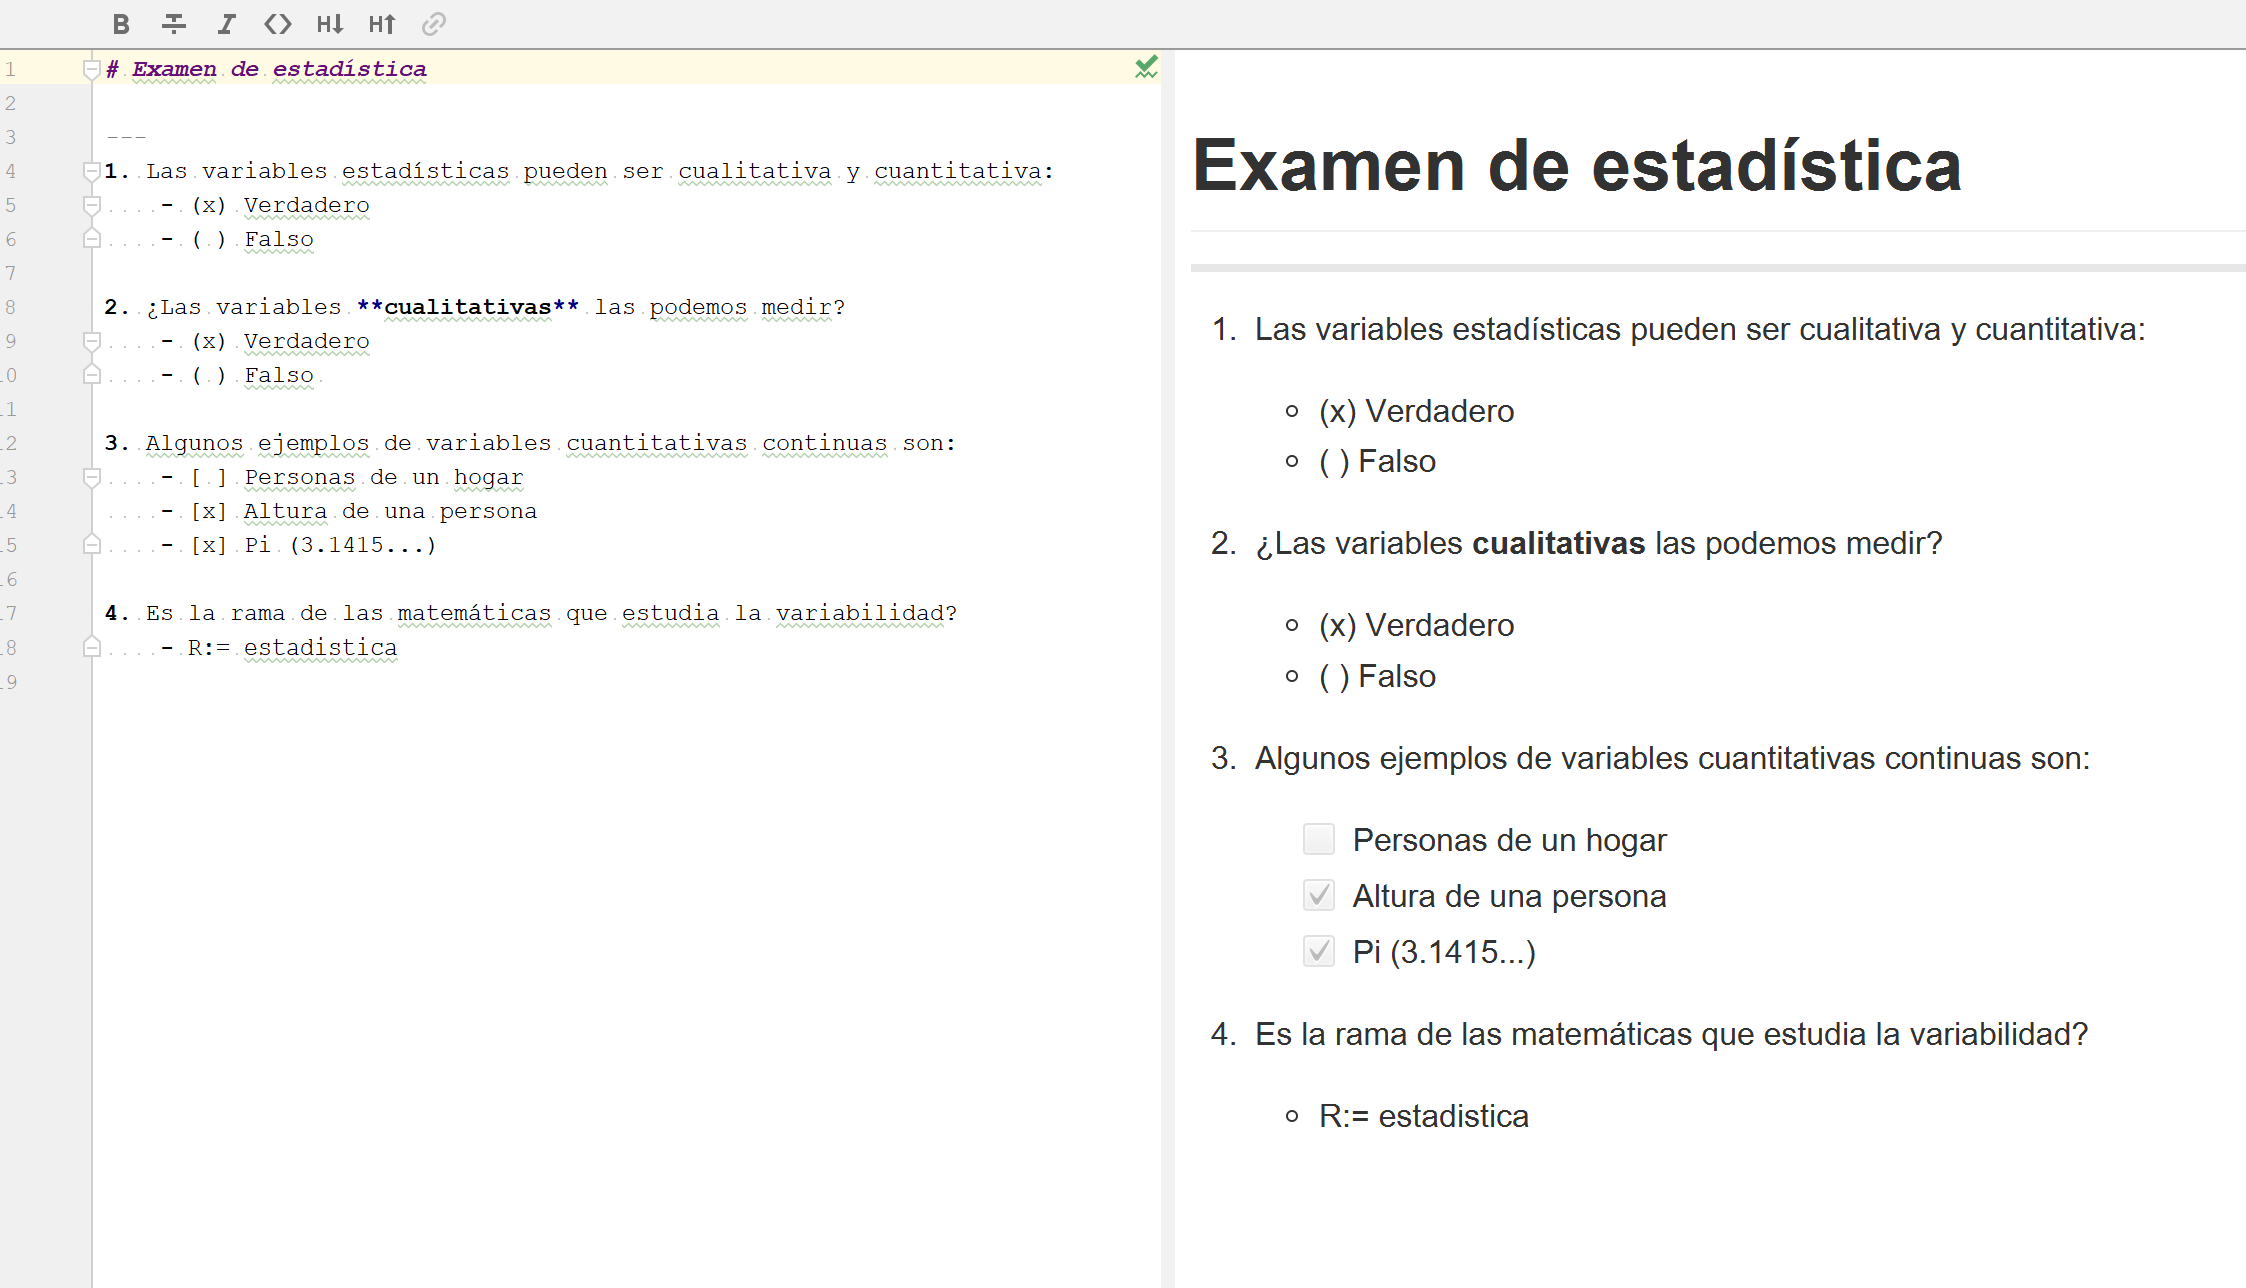This screenshot has width=2246, height=1288.
Task: Insert inline code formatting
Action: pos(278,24)
